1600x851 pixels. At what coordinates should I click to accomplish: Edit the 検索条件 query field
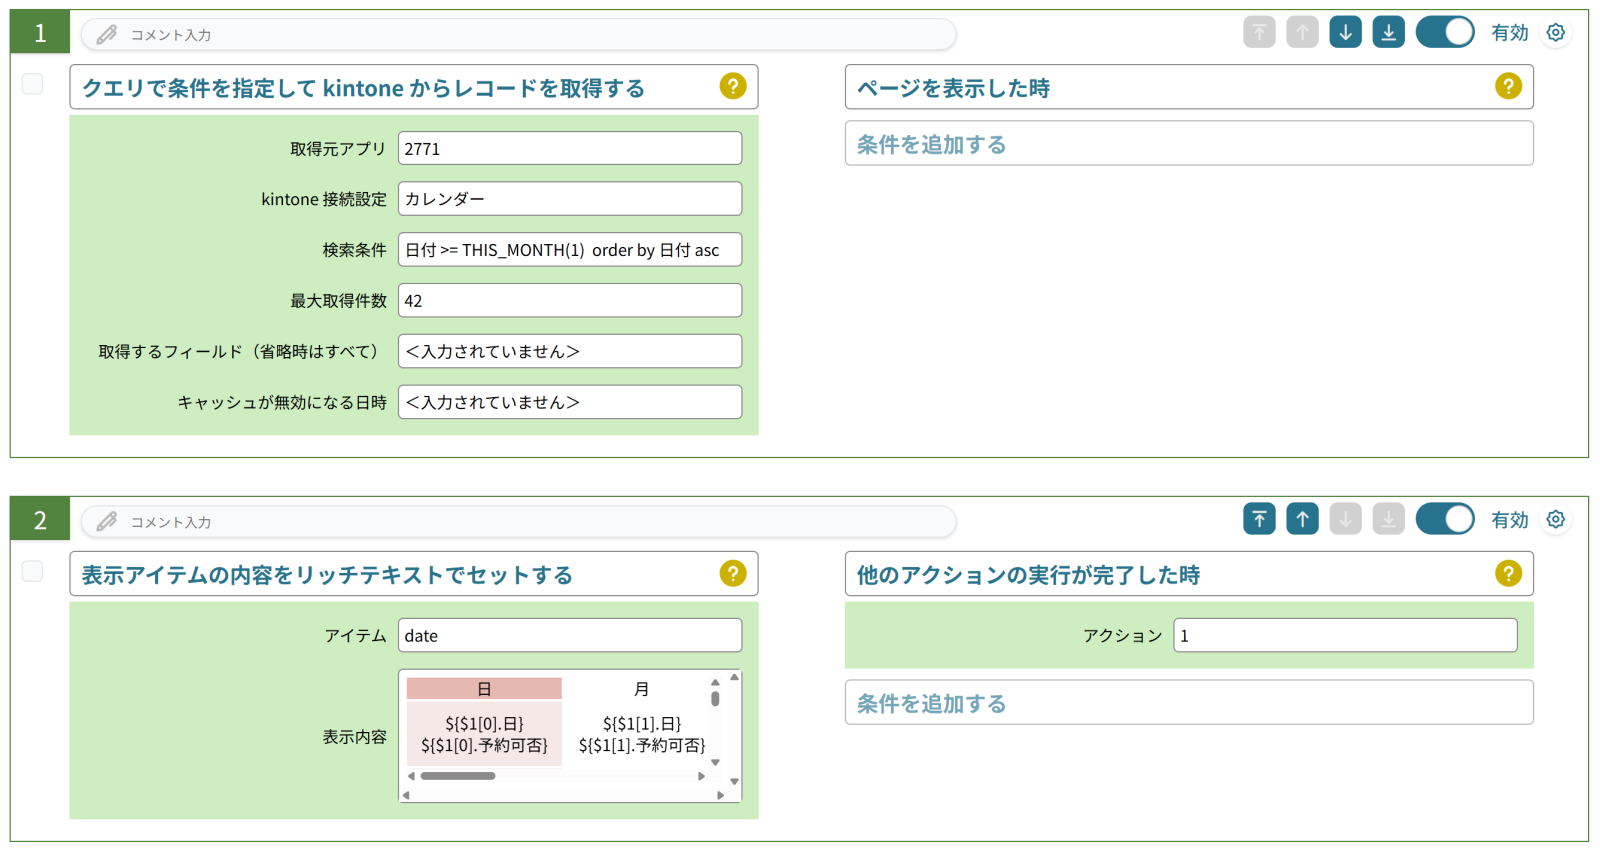pyautogui.click(x=569, y=250)
